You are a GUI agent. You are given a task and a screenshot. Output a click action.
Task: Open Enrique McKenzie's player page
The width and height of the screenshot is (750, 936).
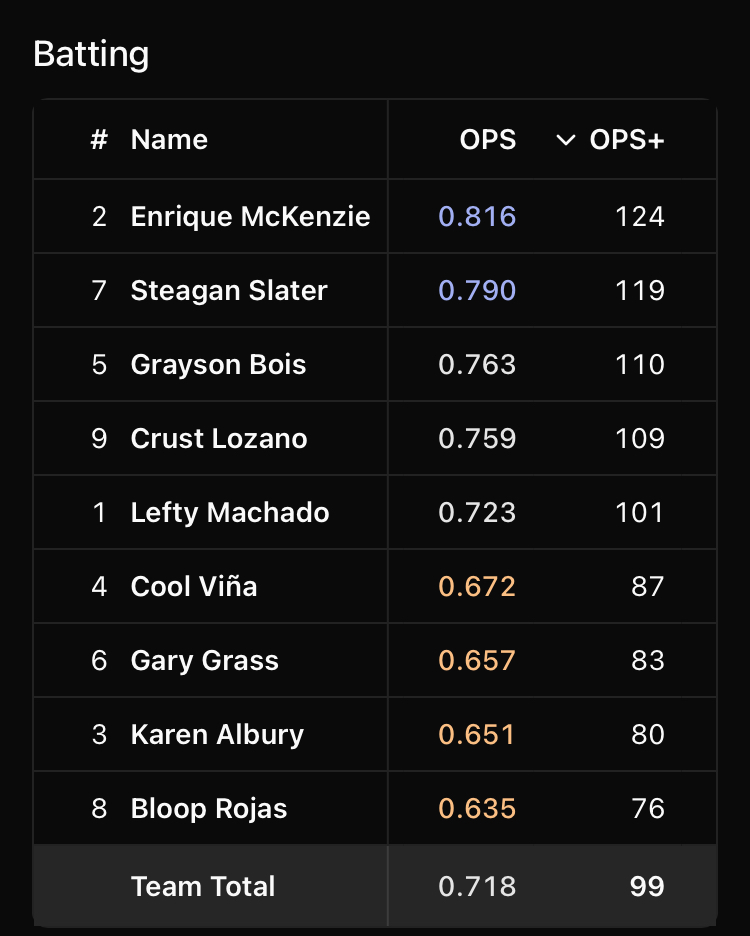pyautogui.click(x=250, y=216)
